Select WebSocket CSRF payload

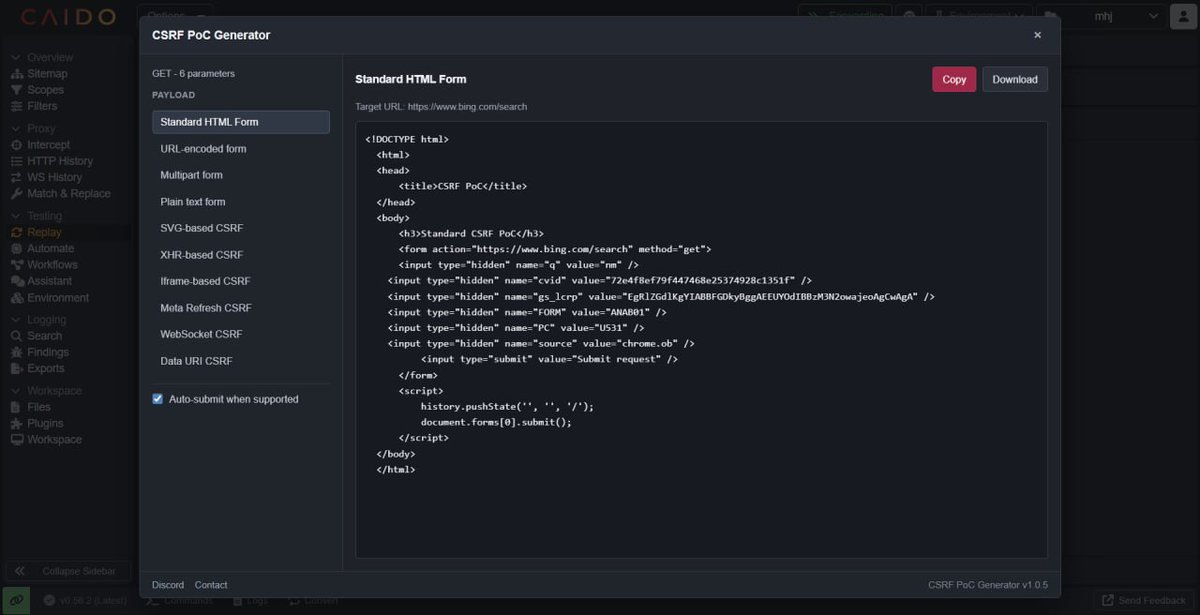tap(241, 334)
